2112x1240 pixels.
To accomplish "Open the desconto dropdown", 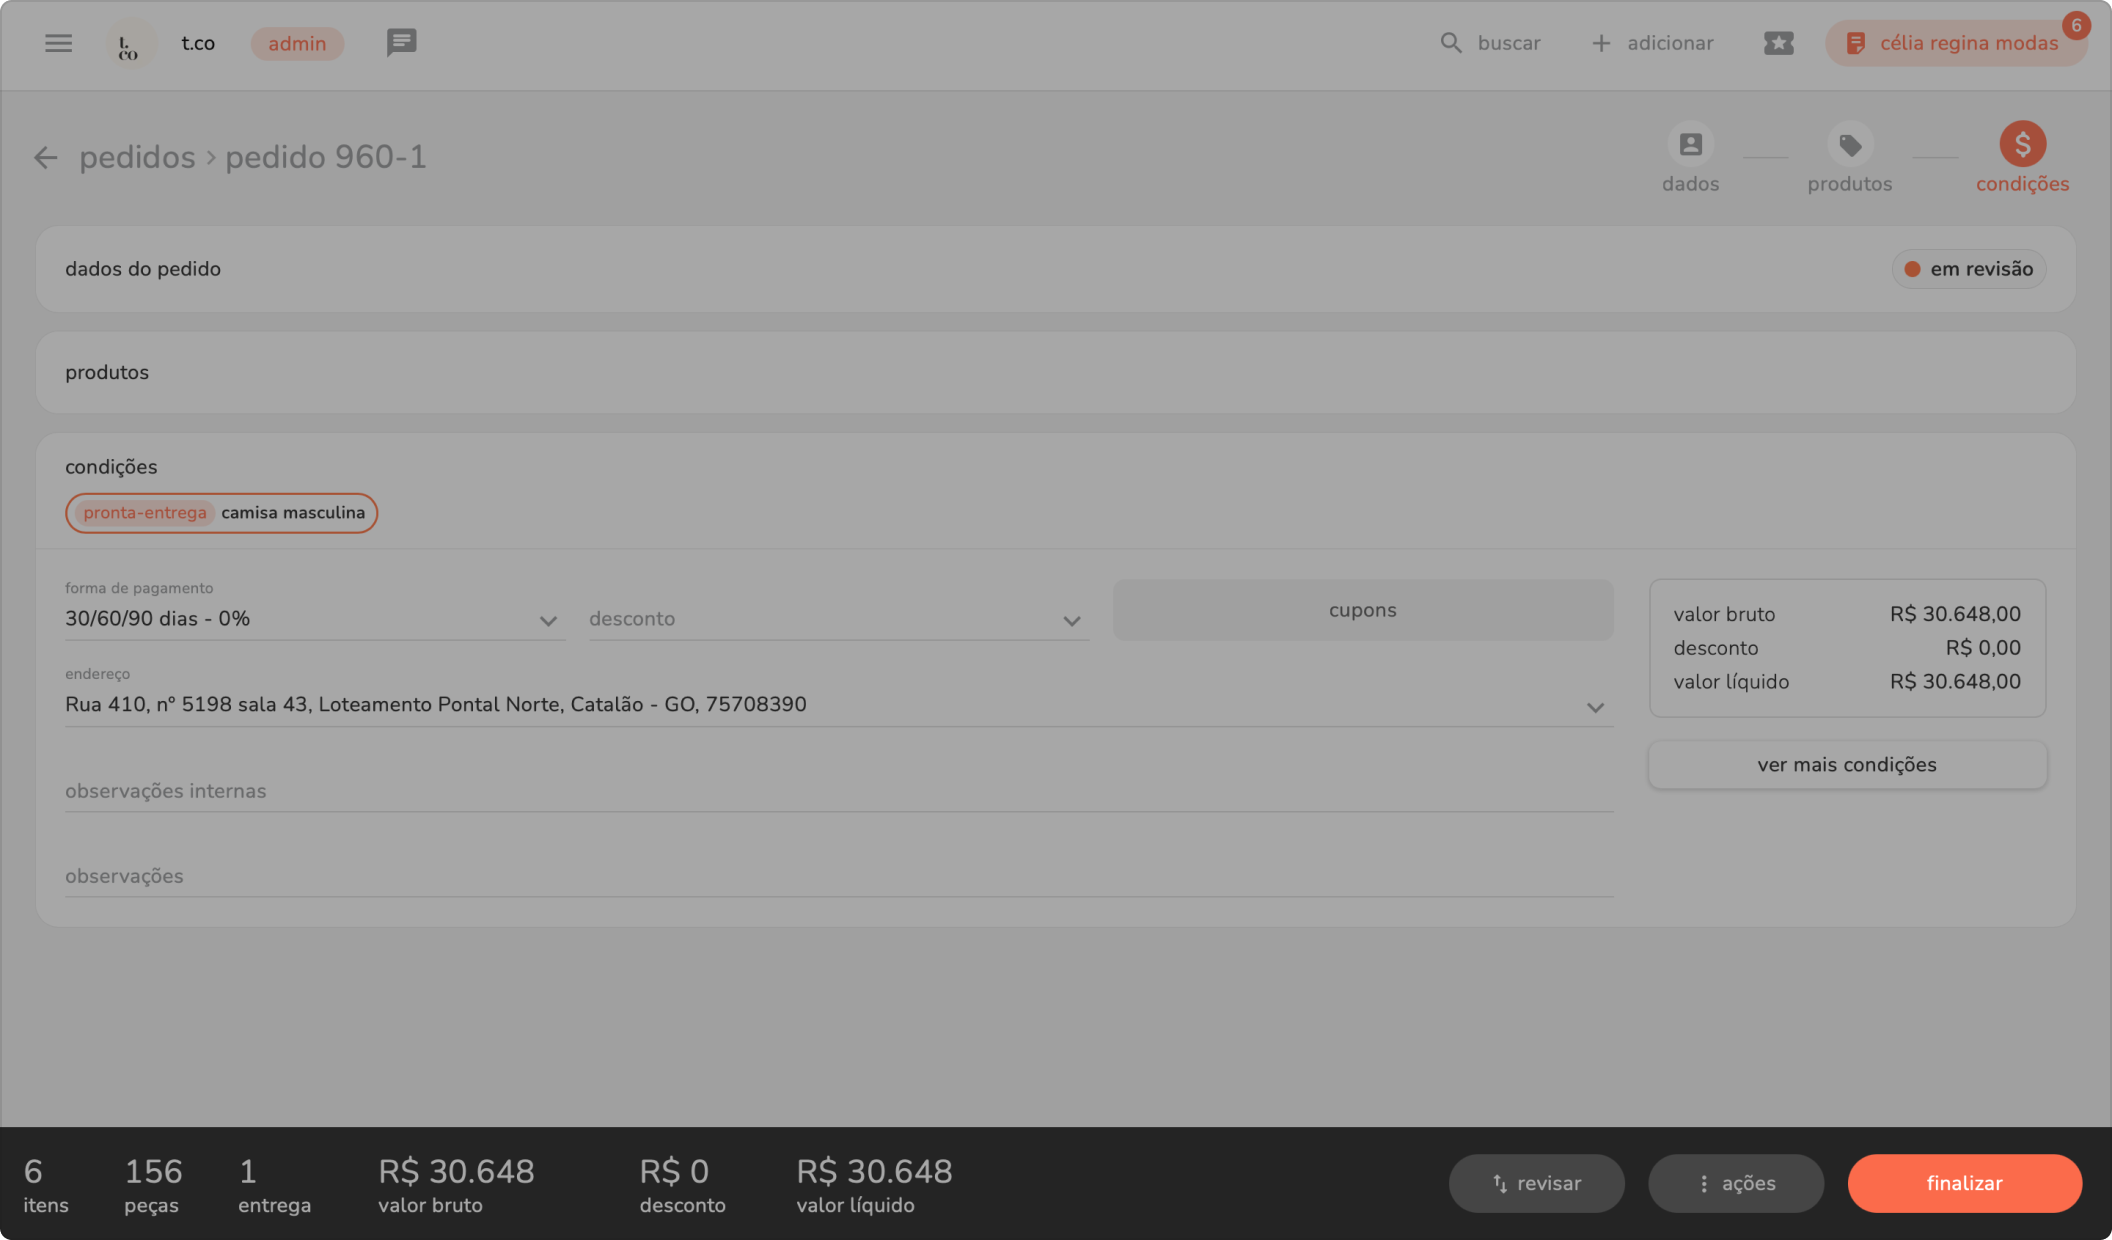I will (x=838, y=619).
